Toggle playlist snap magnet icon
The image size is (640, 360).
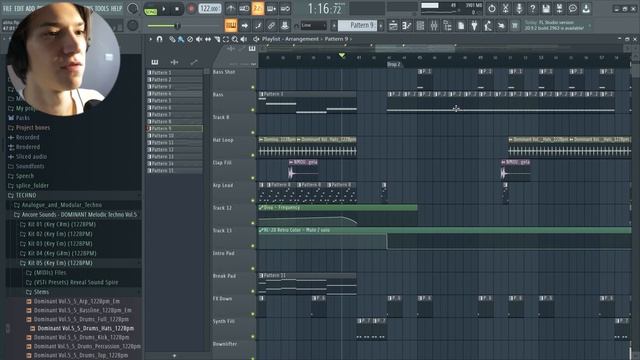click(x=160, y=39)
